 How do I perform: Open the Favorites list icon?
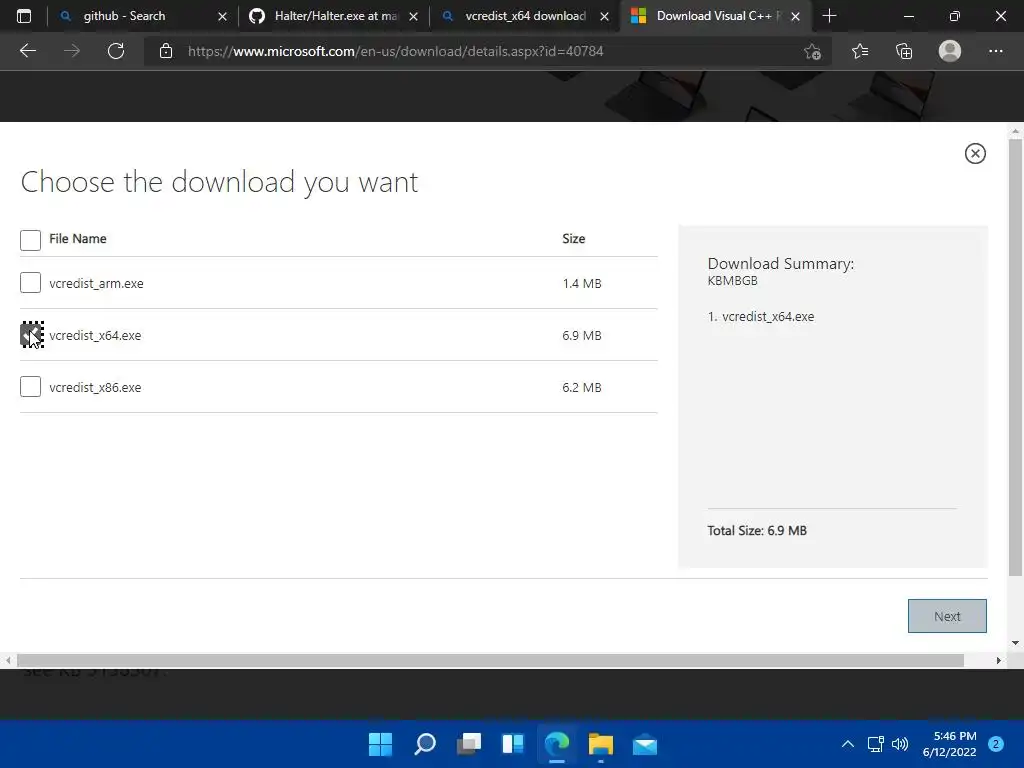[x=860, y=51]
